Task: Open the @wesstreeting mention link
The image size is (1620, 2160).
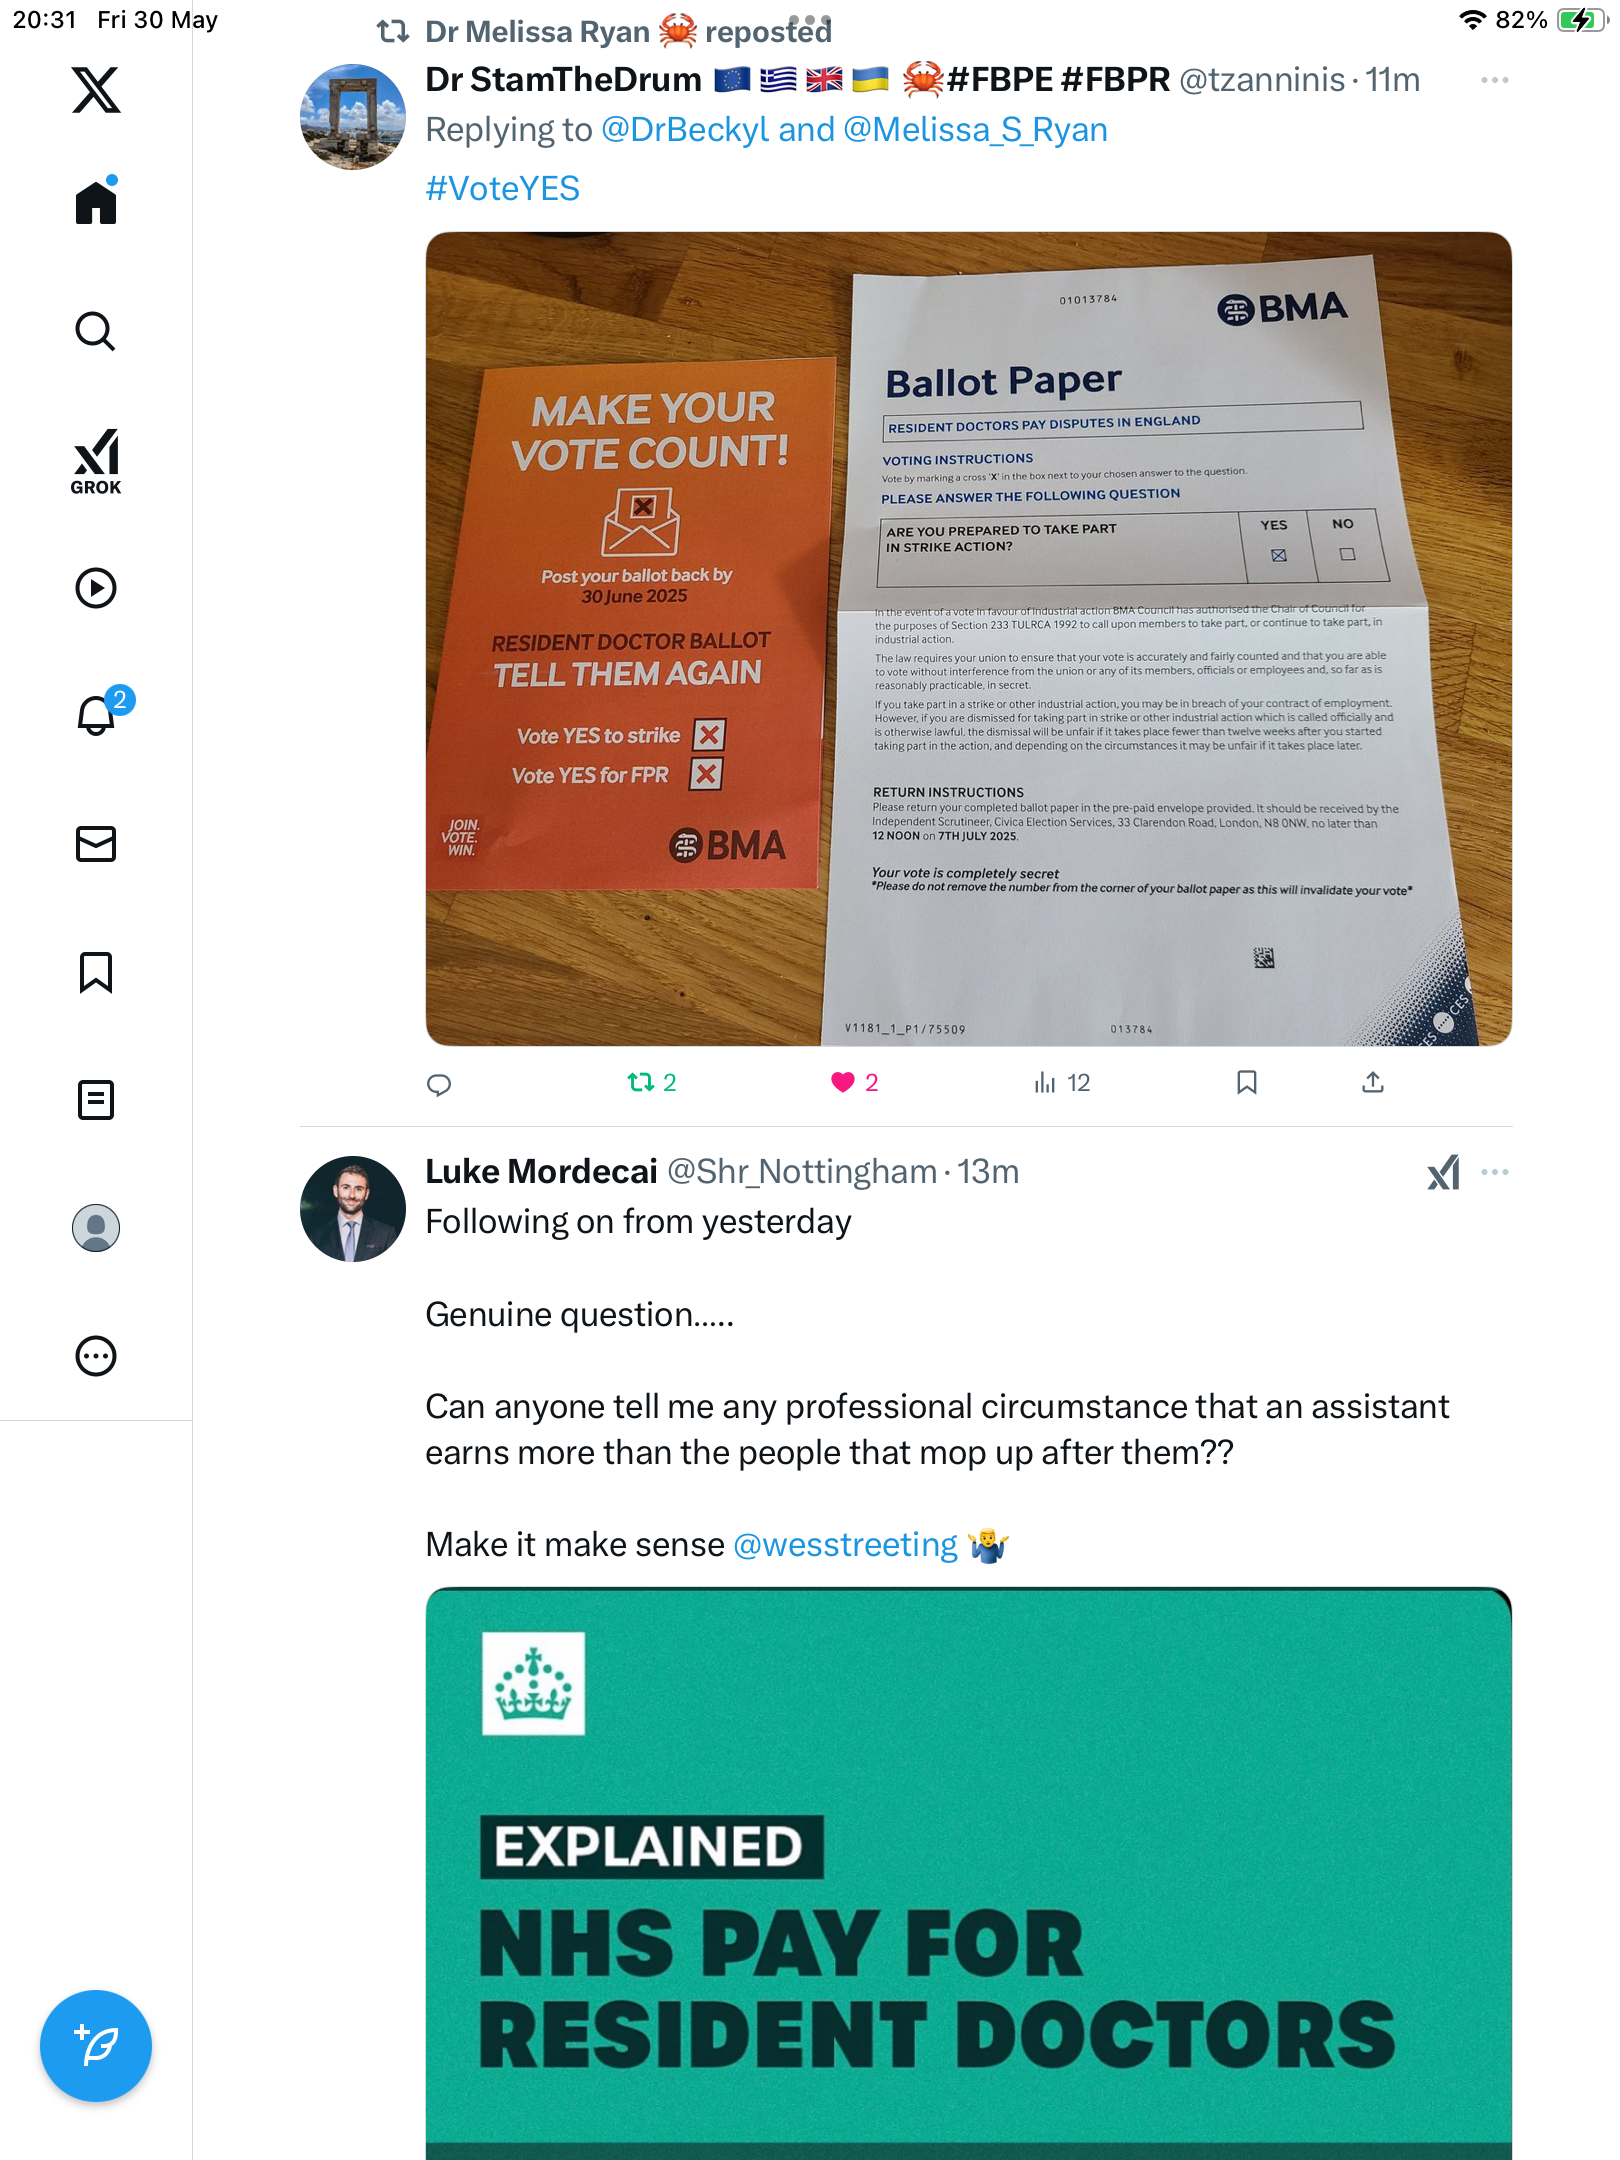Action: tap(845, 1545)
